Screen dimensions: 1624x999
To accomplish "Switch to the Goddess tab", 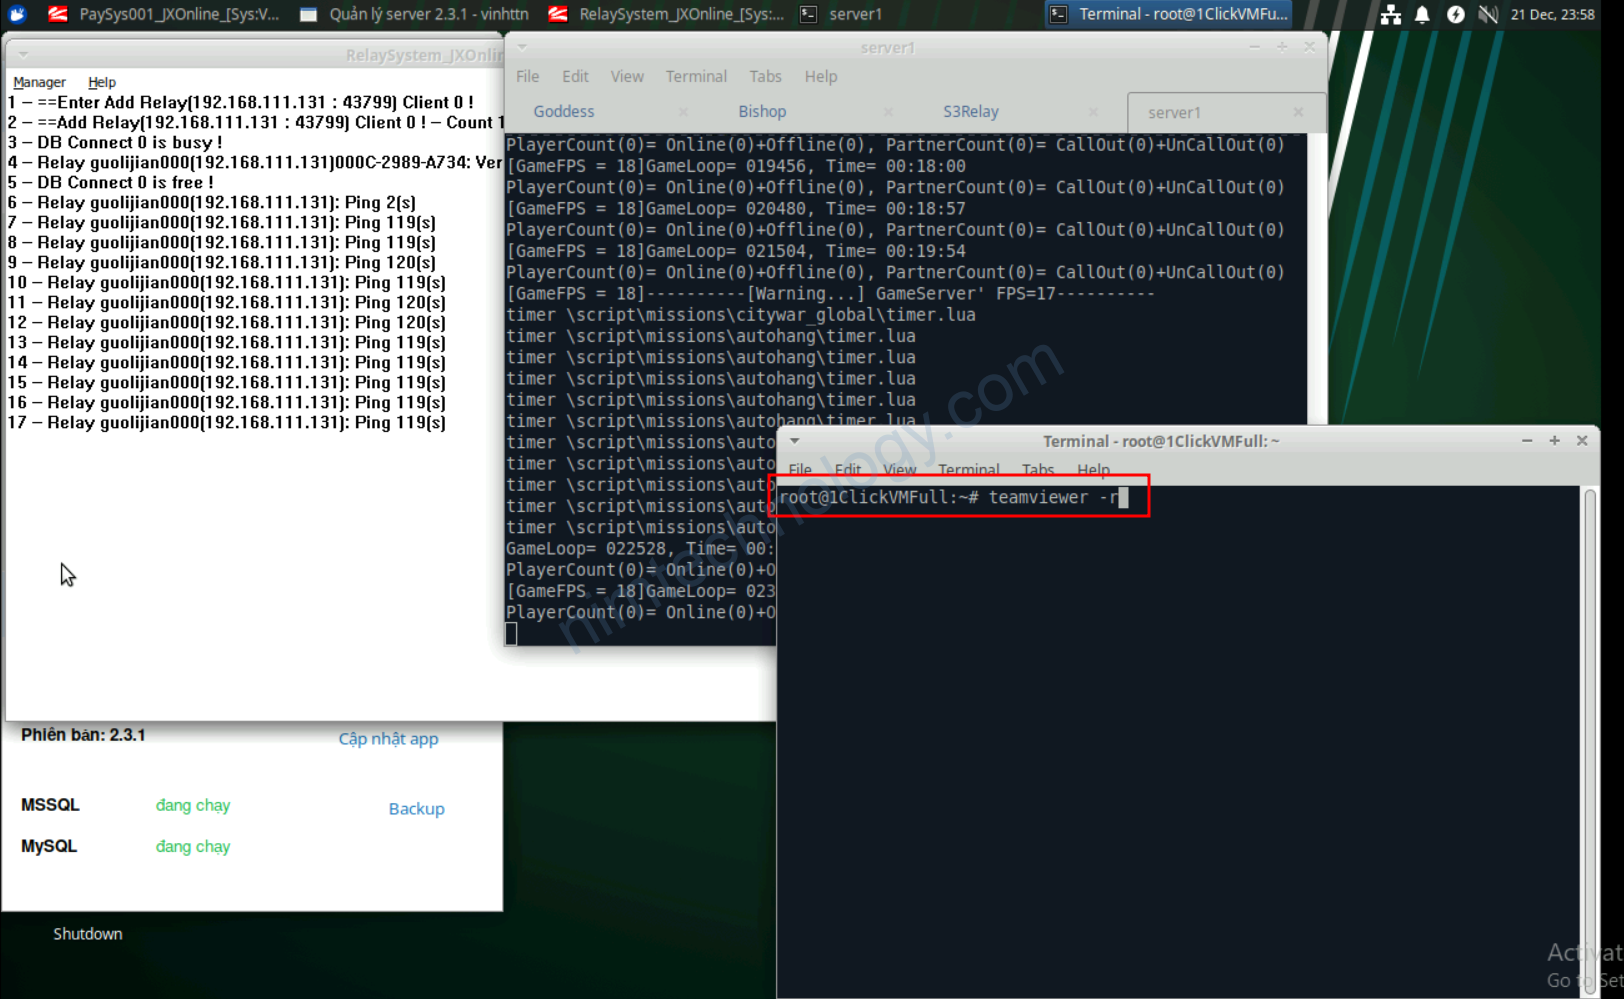I will coord(563,111).
